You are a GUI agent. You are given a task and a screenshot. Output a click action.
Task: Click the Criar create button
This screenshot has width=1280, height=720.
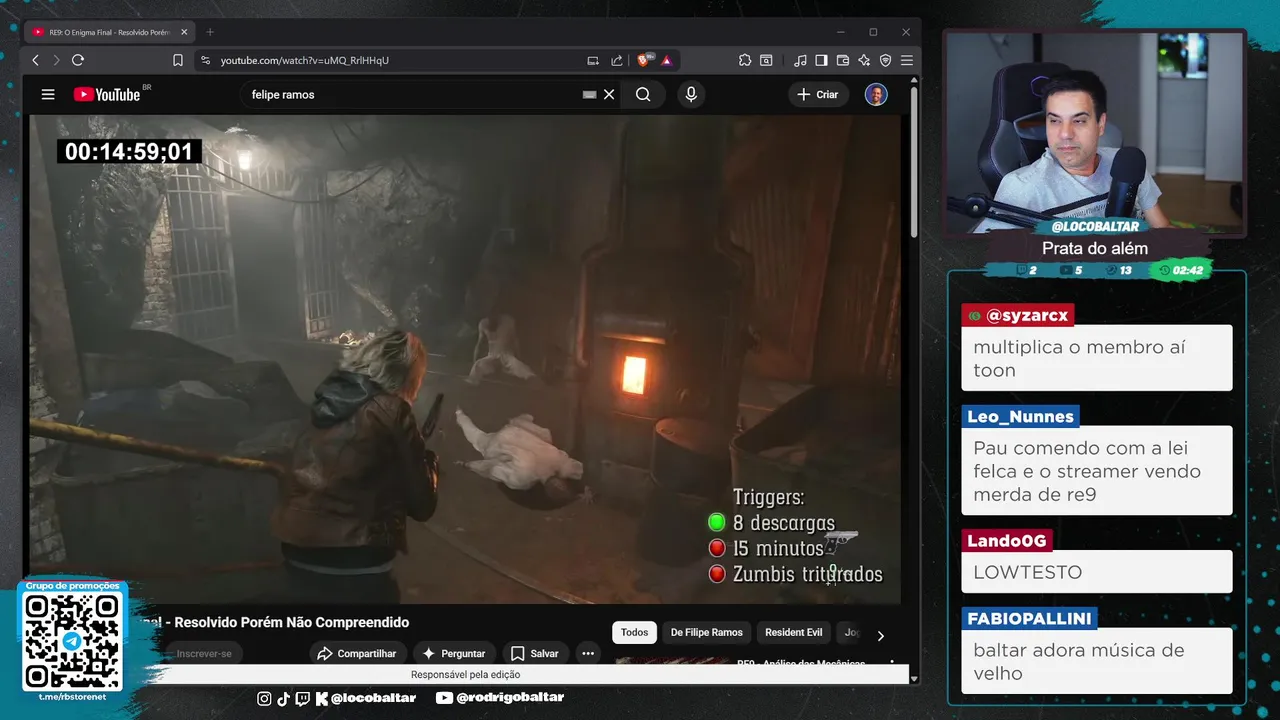818,94
